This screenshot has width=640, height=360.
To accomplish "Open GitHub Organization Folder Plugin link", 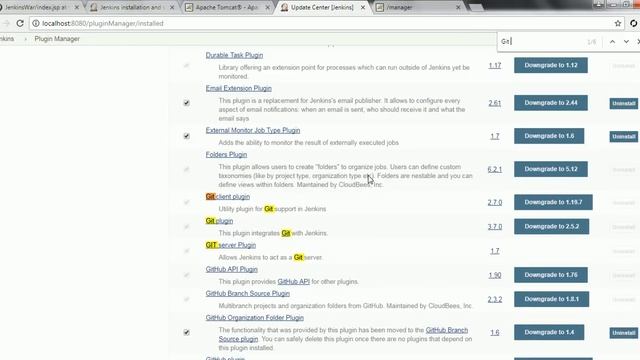I will tap(255, 318).
